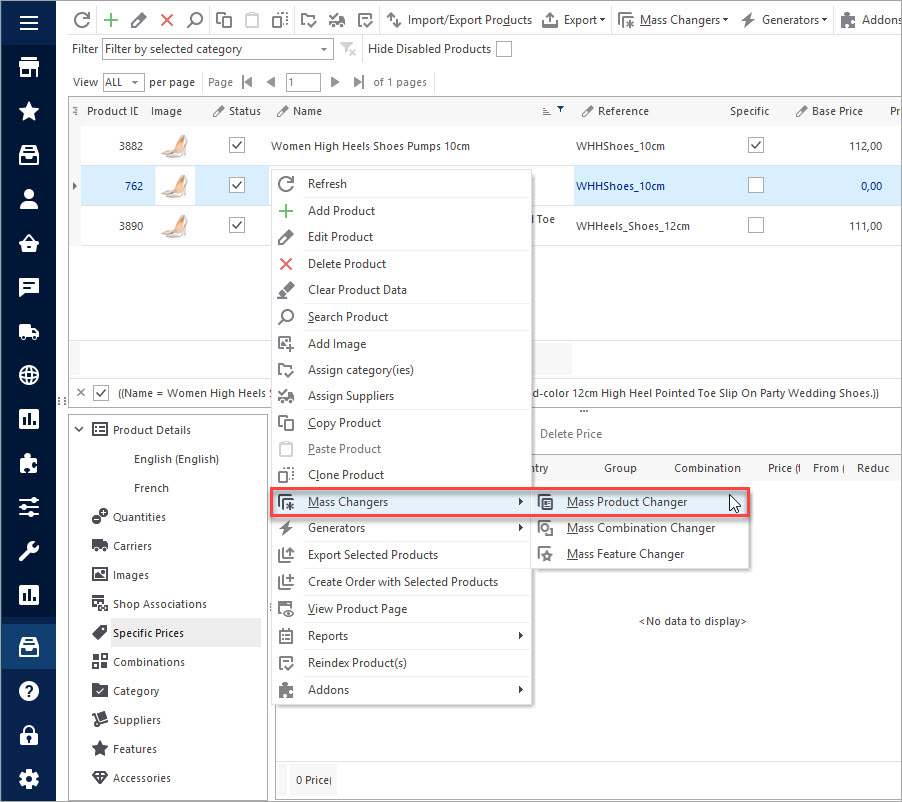Viewport: 902px width, 802px height.
Task: Toggle Status checkbox for product 762
Action: (237, 185)
